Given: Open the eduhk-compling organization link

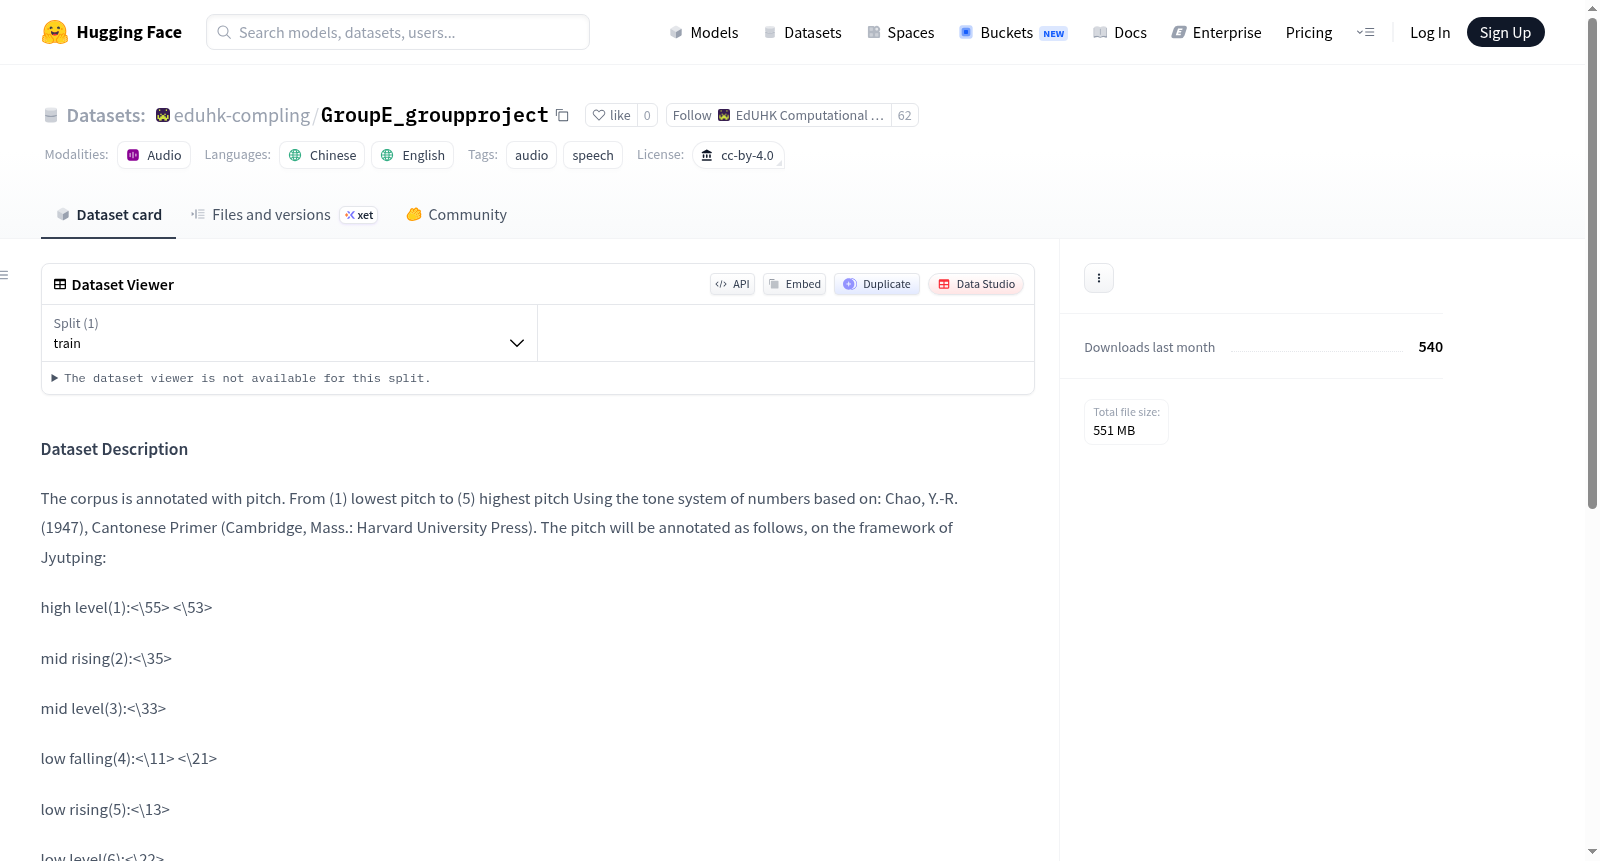Looking at the screenshot, I should (242, 116).
